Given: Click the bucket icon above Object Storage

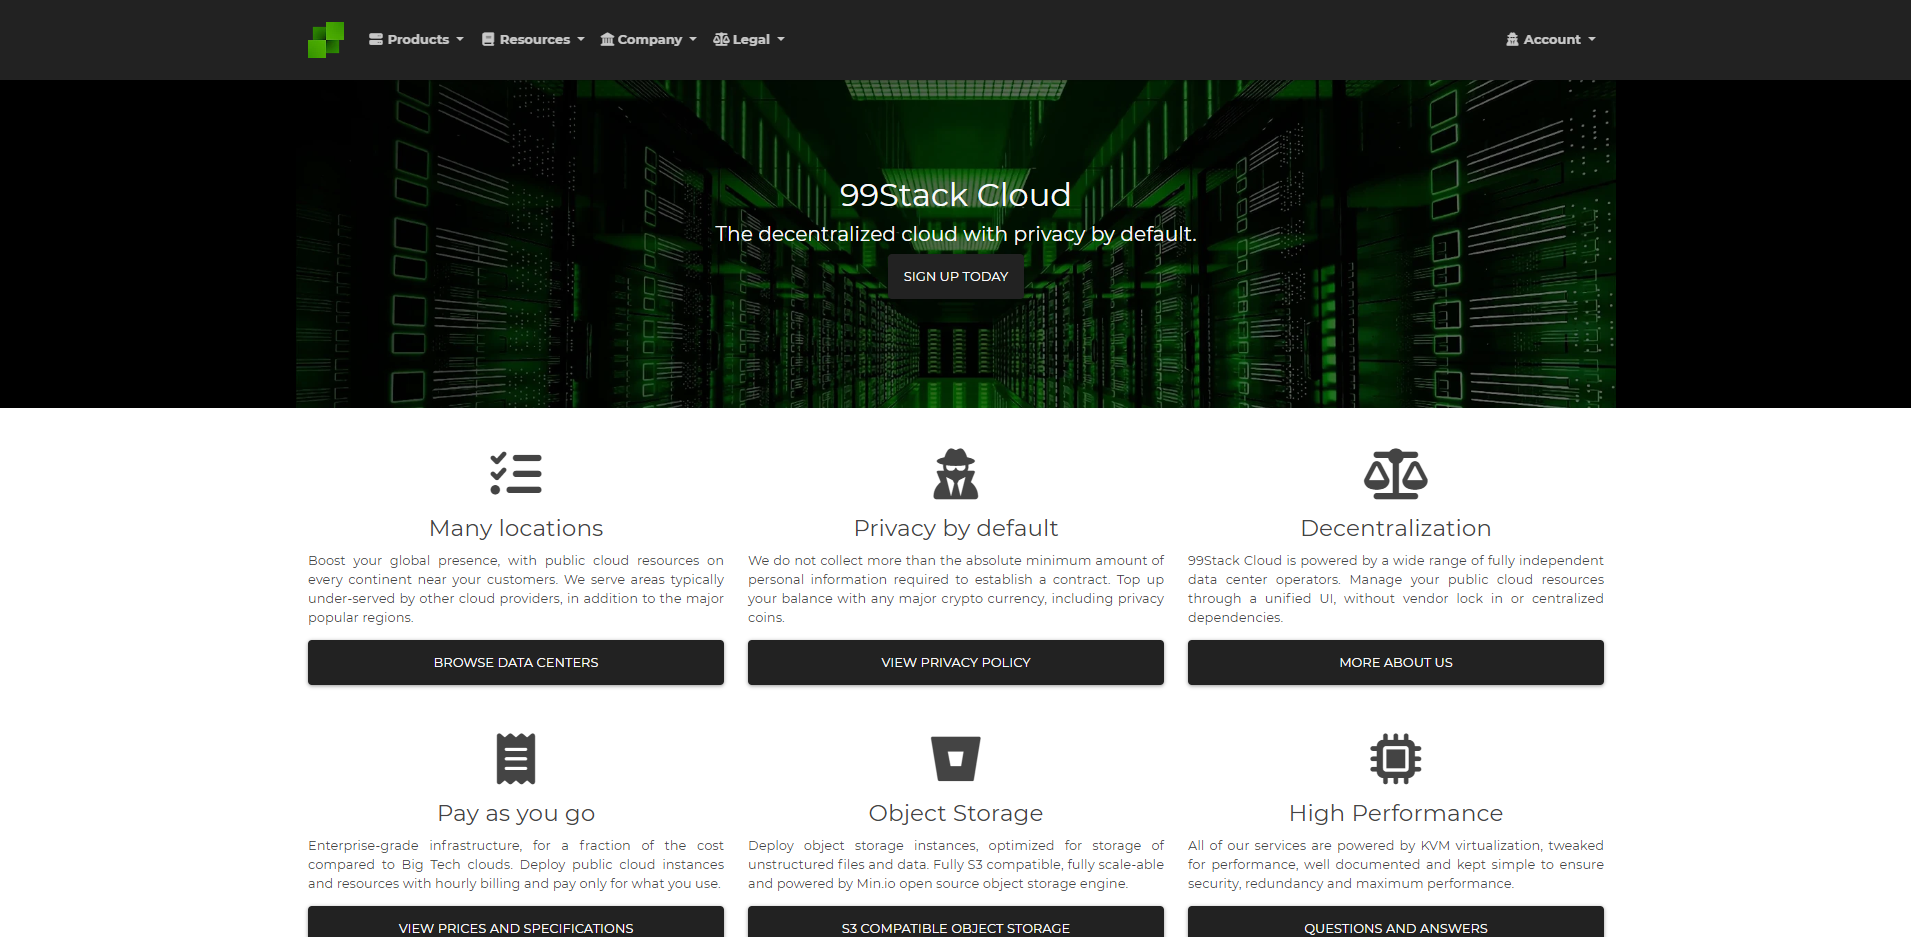Looking at the screenshot, I should [956, 759].
